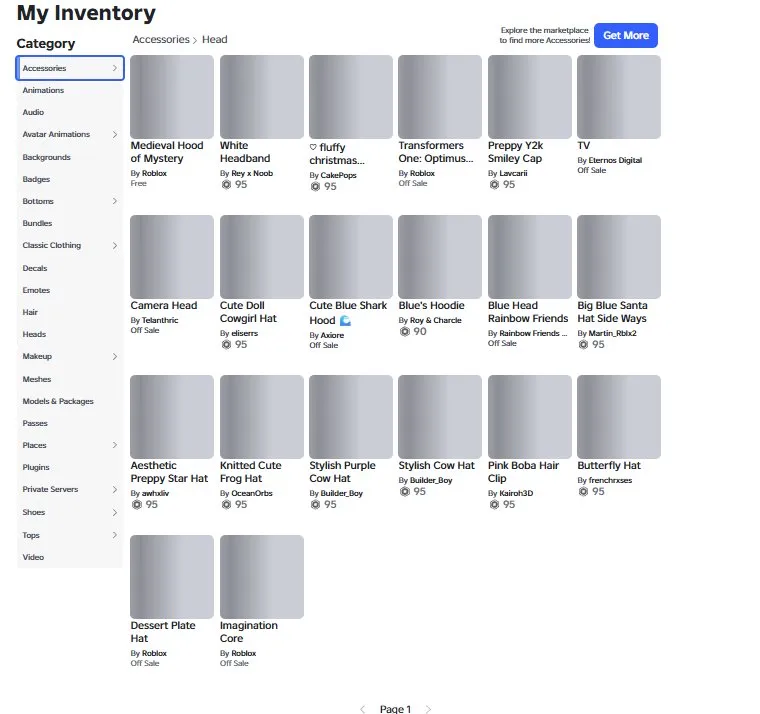Open the Camera Head thumbnail

172,256
